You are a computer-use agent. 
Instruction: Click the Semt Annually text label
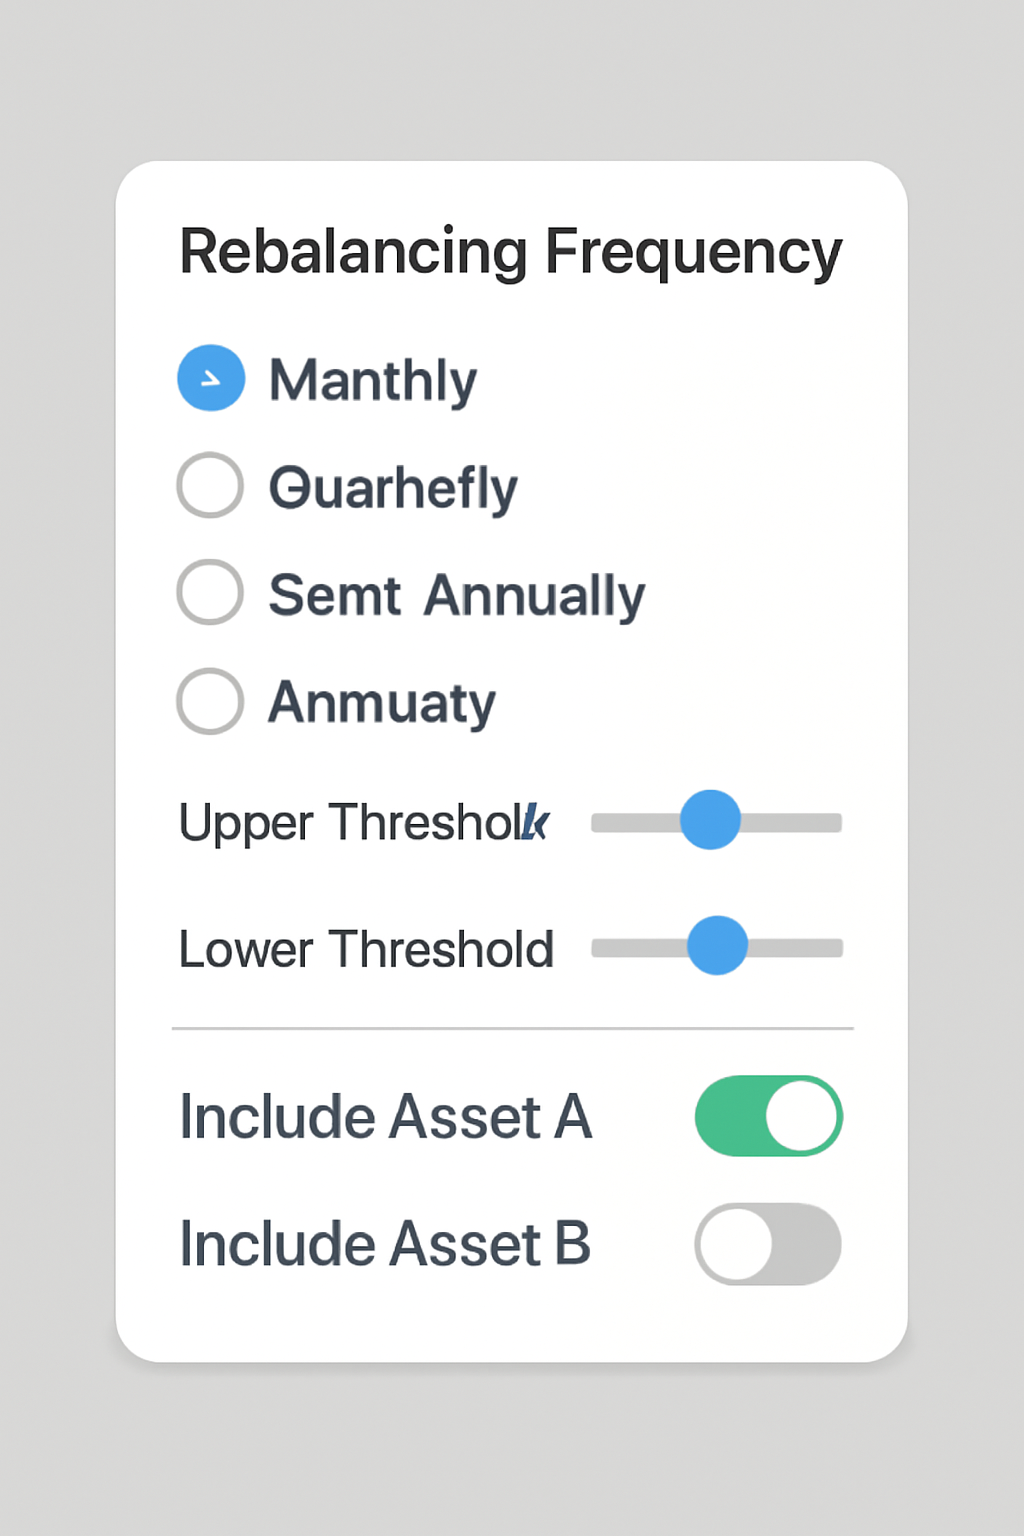(x=456, y=596)
